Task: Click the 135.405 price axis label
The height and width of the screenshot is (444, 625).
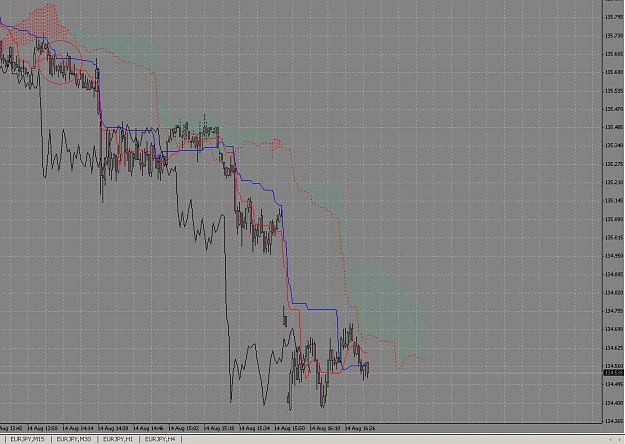Action: [614, 127]
